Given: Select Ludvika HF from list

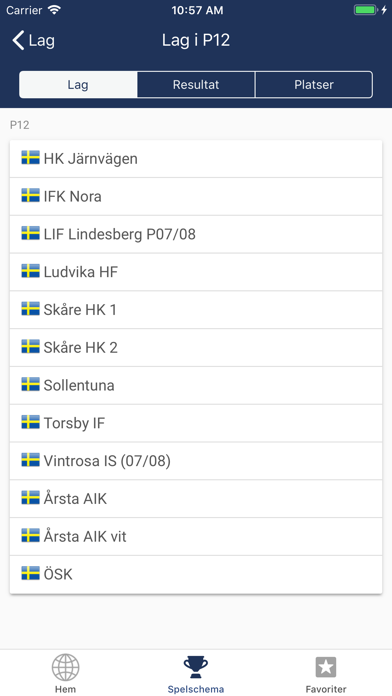Looking at the screenshot, I should click(196, 272).
